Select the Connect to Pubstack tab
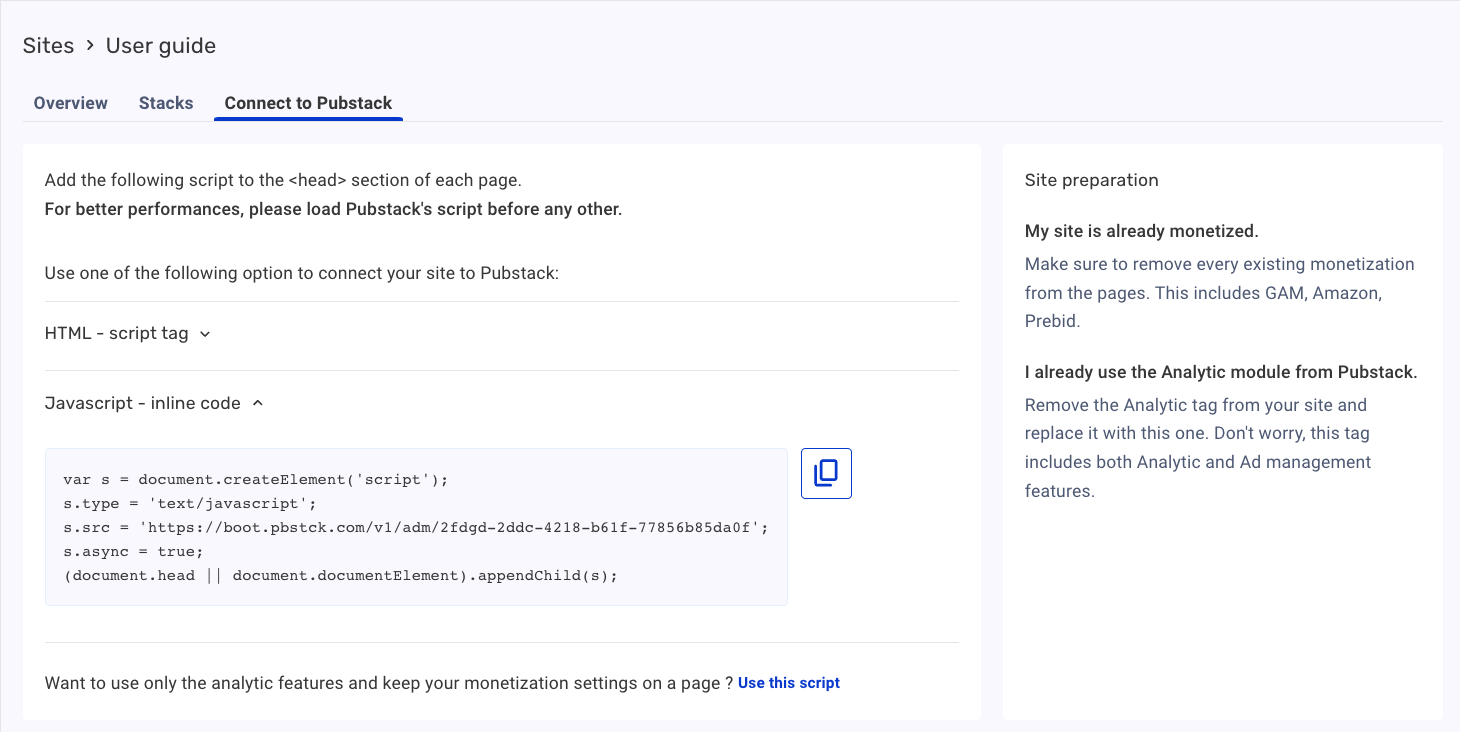Screen dimensions: 1460x732 point(308,103)
